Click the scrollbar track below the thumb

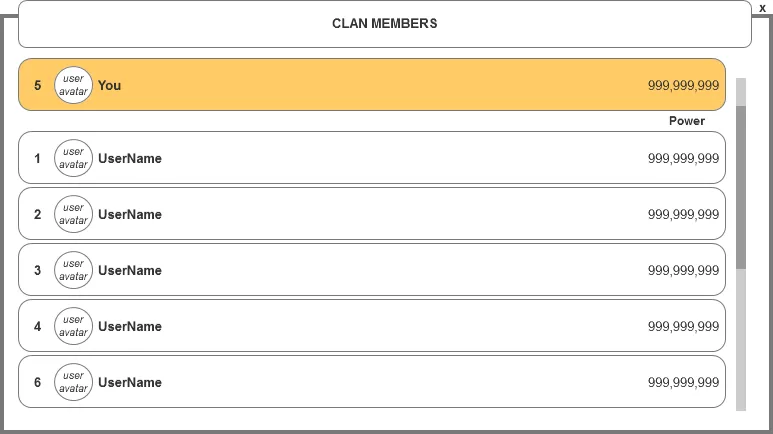click(x=741, y=340)
